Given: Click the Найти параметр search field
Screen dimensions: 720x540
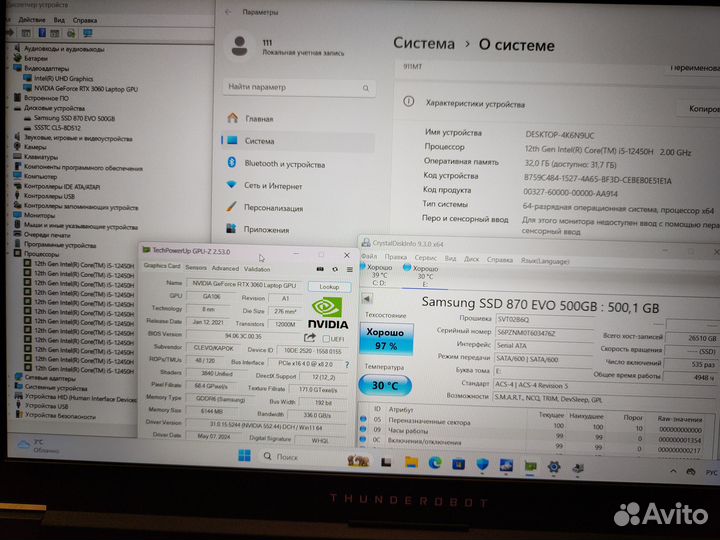Looking at the screenshot, I should tap(299, 87).
